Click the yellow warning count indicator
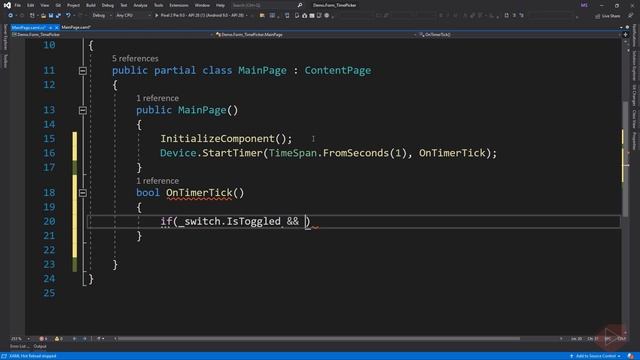This screenshot has height=360, width=640. coord(58,339)
